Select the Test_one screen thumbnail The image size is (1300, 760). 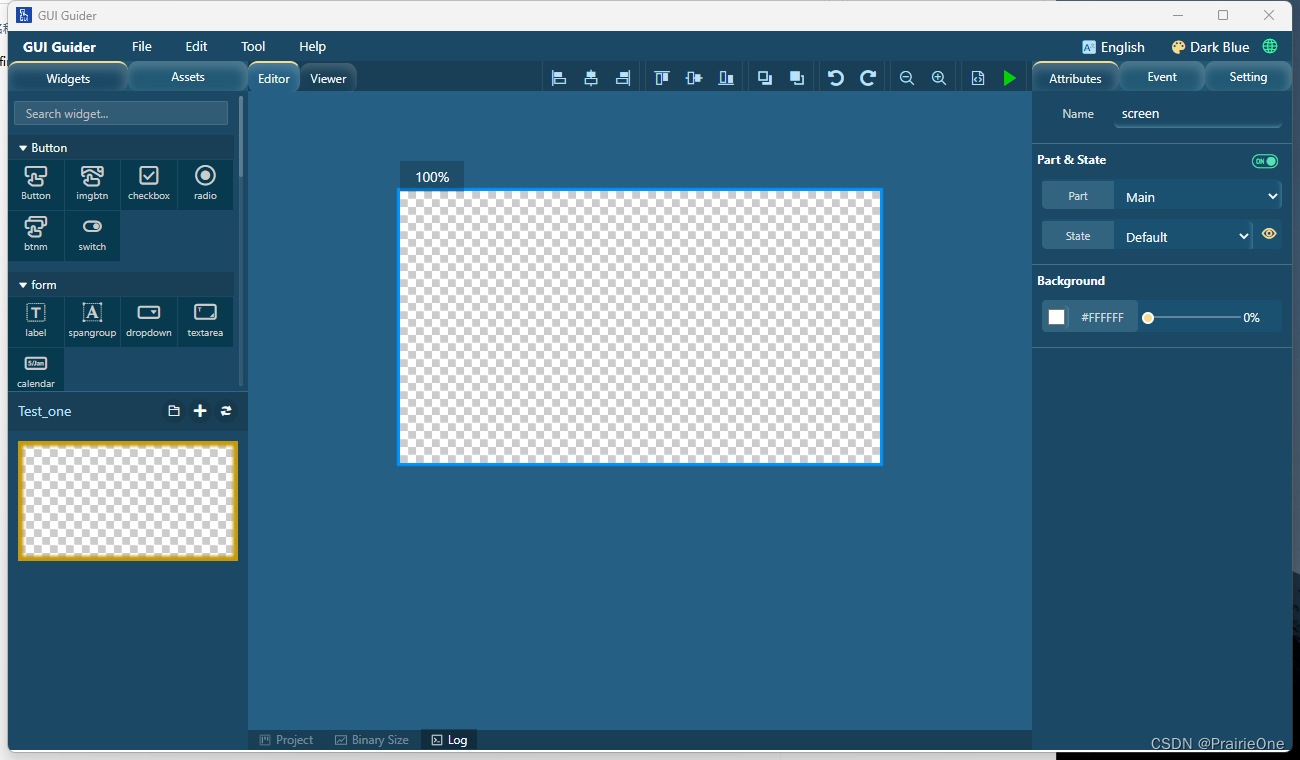[x=128, y=501]
